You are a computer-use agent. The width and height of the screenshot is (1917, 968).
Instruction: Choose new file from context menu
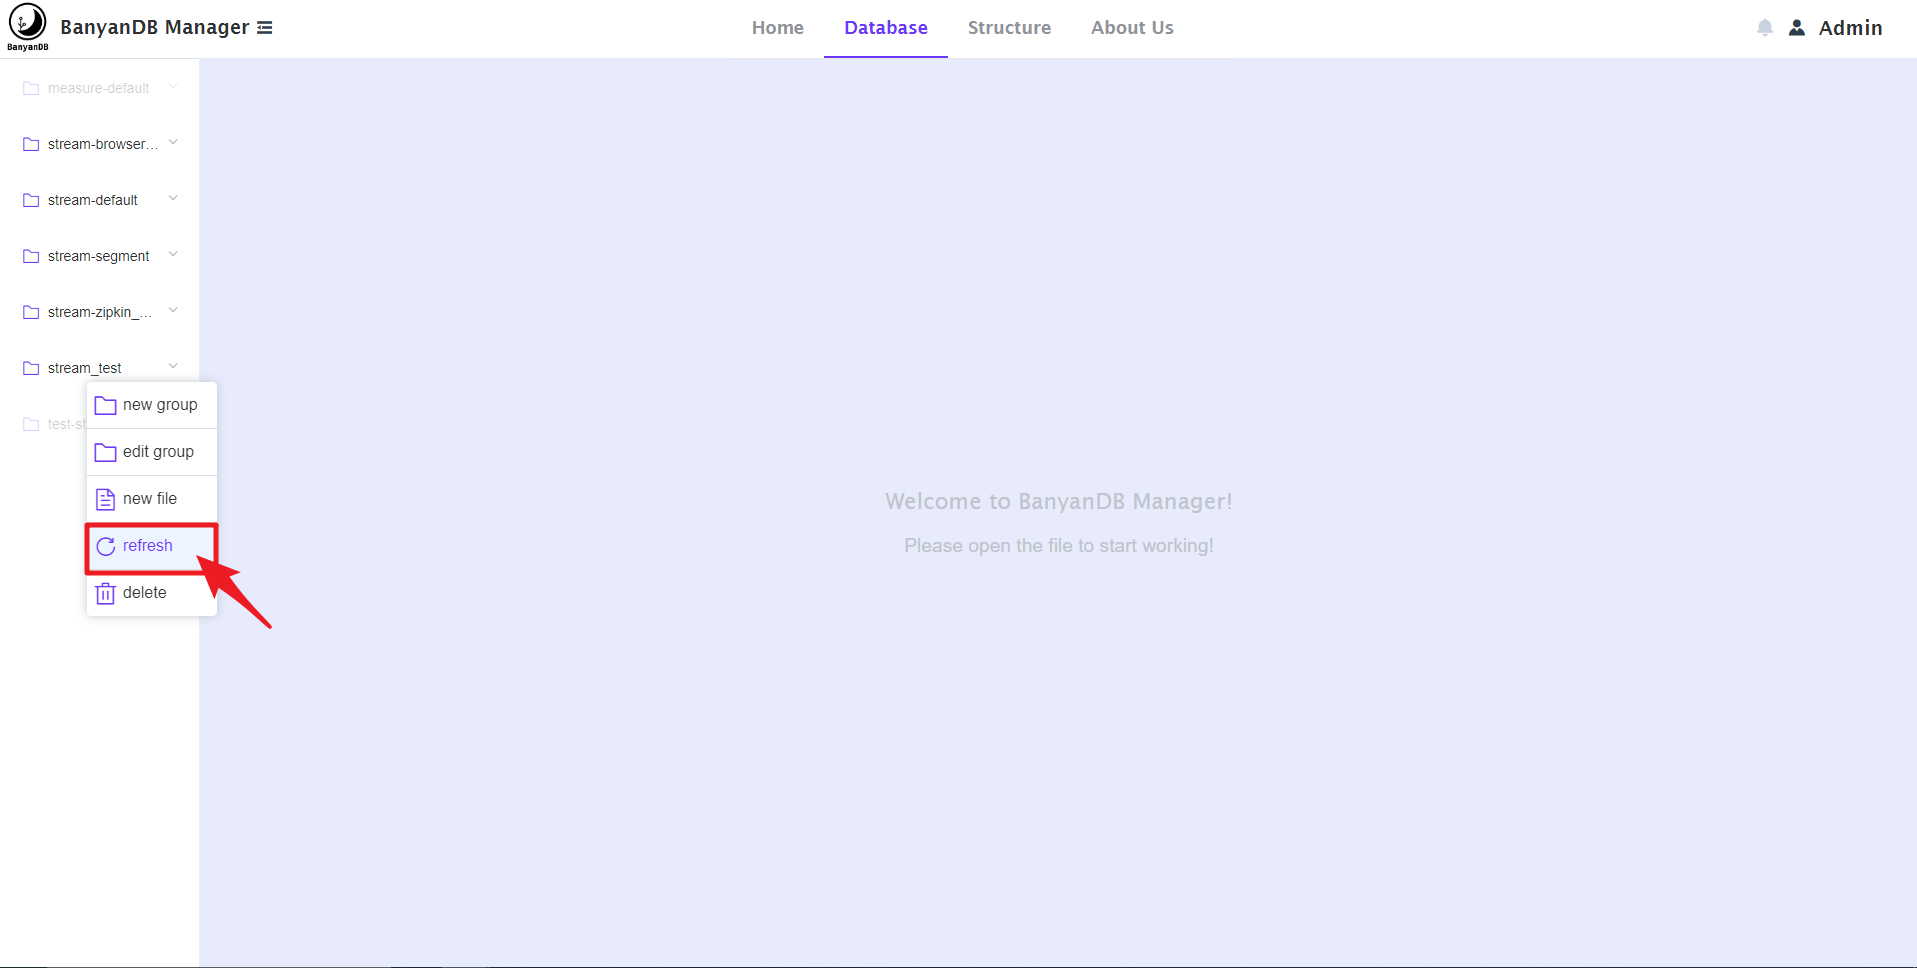(152, 499)
